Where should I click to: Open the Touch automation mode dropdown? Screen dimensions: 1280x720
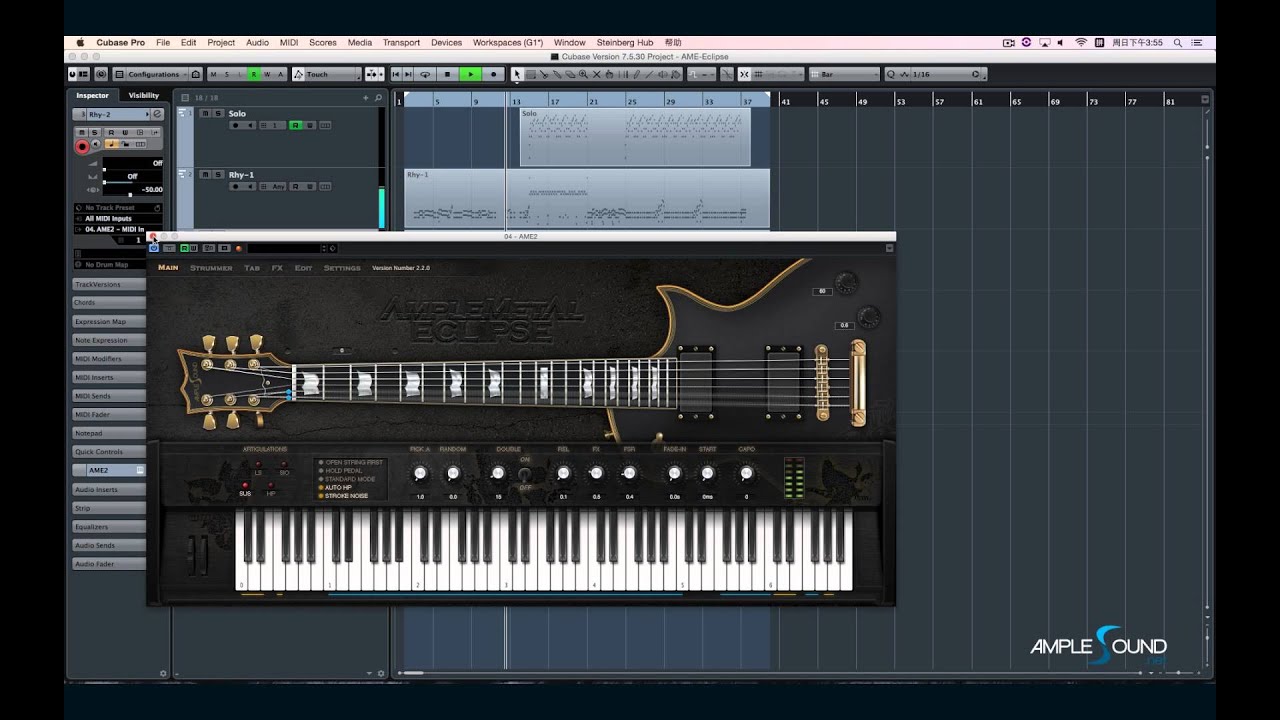(327, 74)
